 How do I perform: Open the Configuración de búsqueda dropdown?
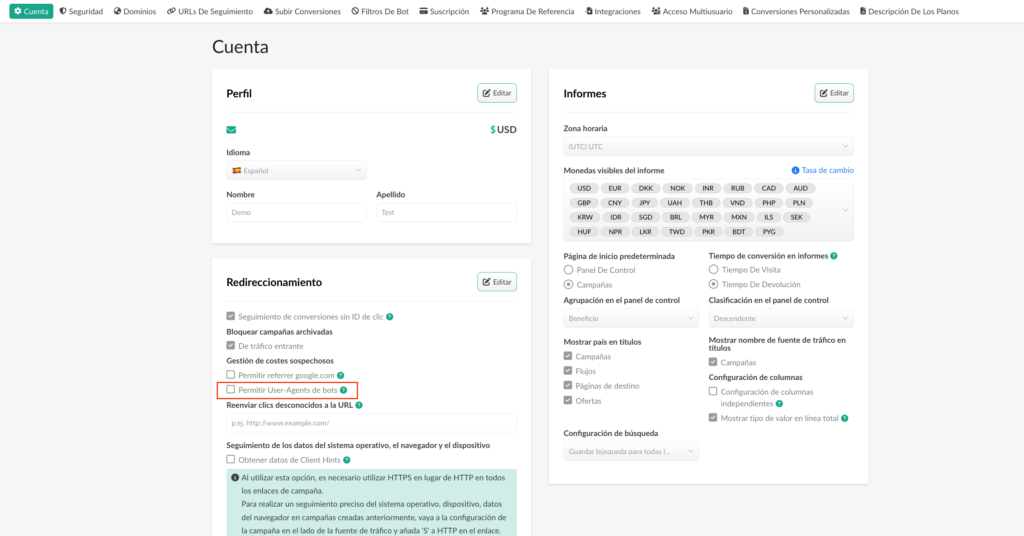pyautogui.click(x=631, y=451)
